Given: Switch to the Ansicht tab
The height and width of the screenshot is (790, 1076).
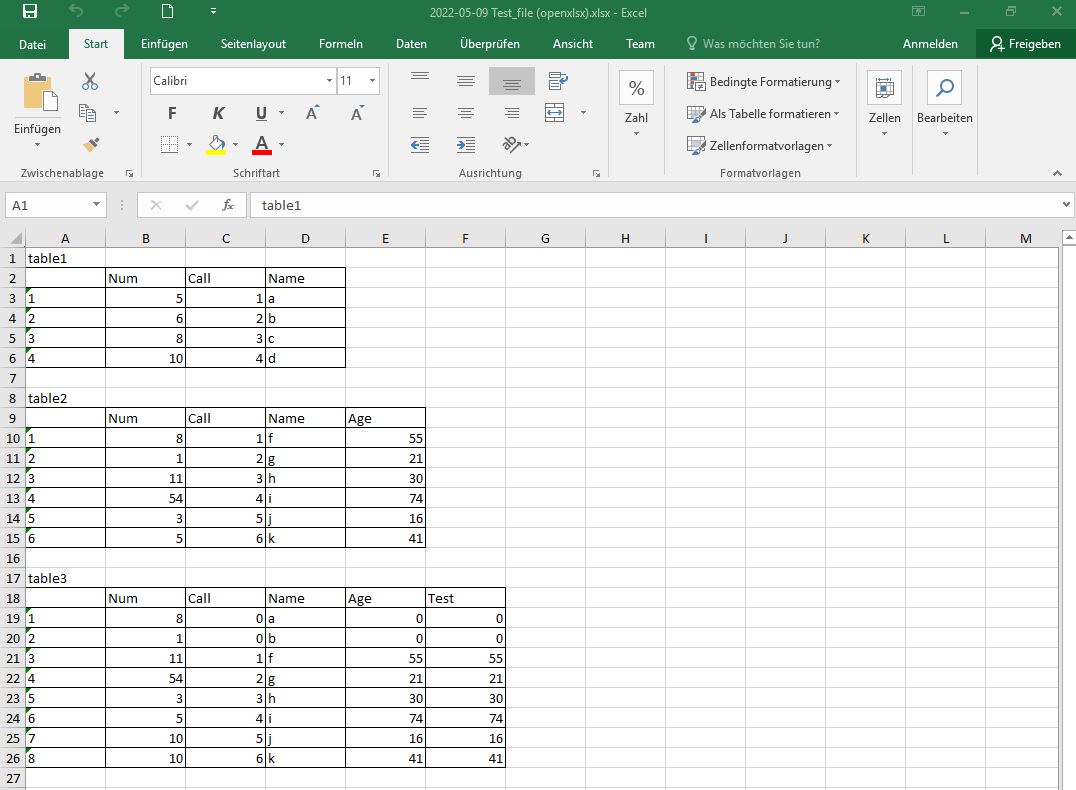Looking at the screenshot, I should coord(572,44).
